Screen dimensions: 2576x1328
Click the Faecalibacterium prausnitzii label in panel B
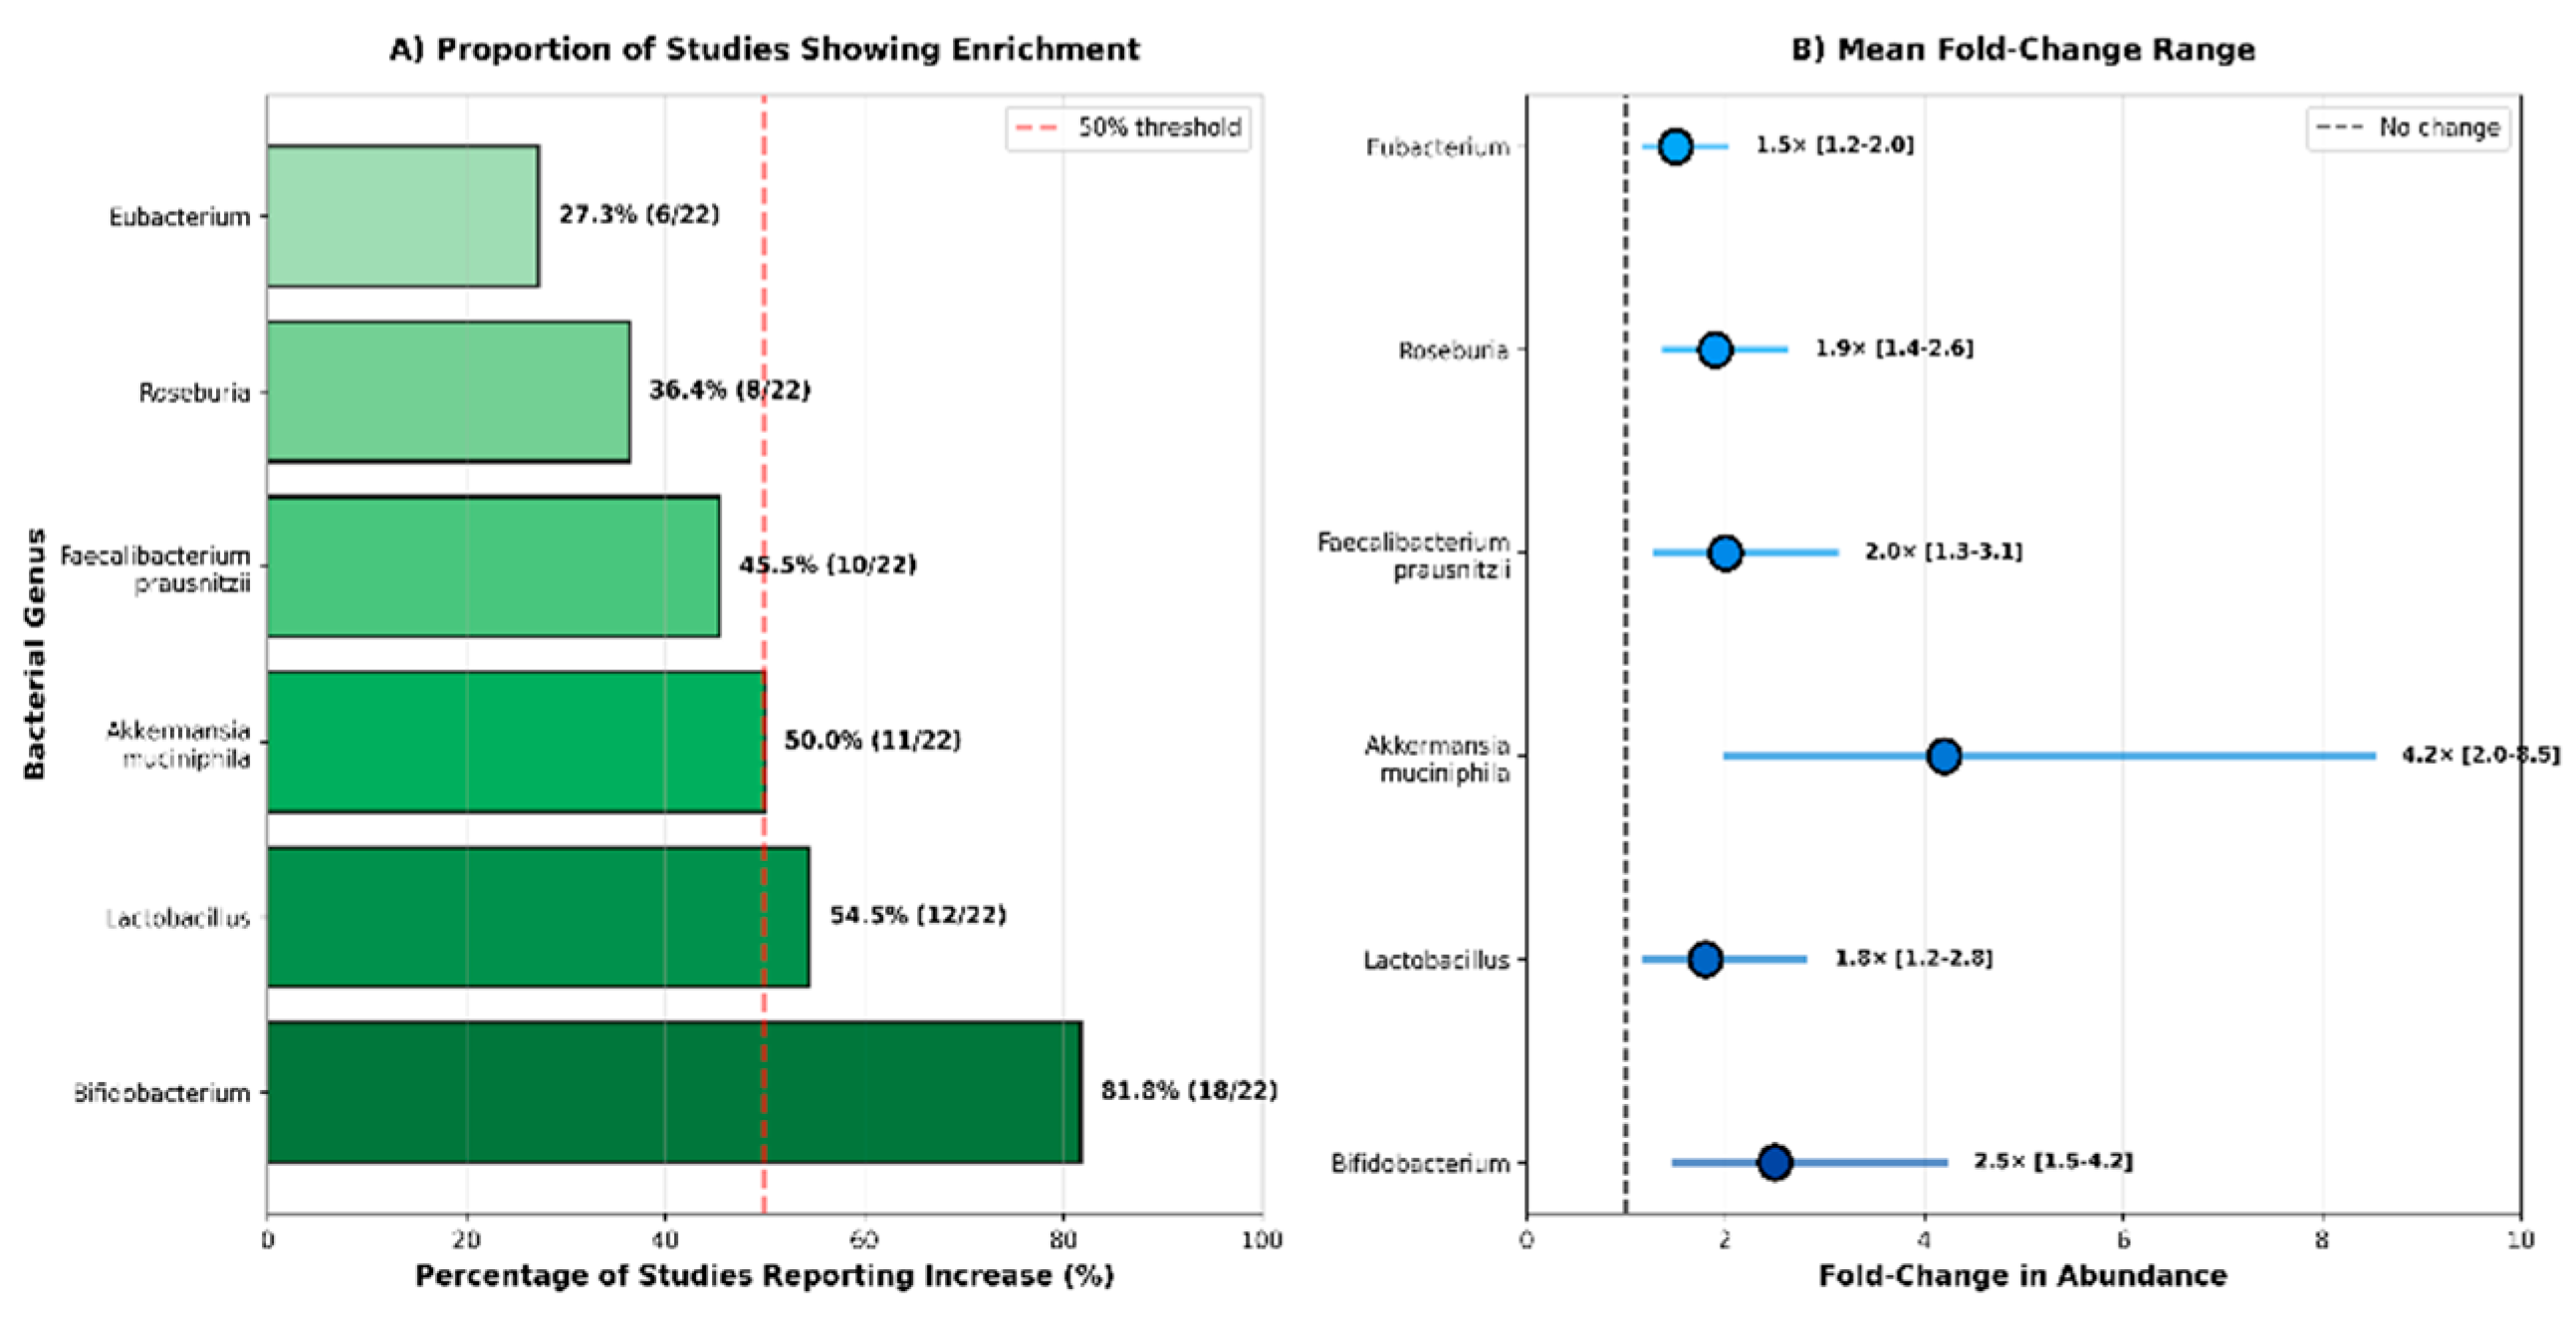[1413, 556]
